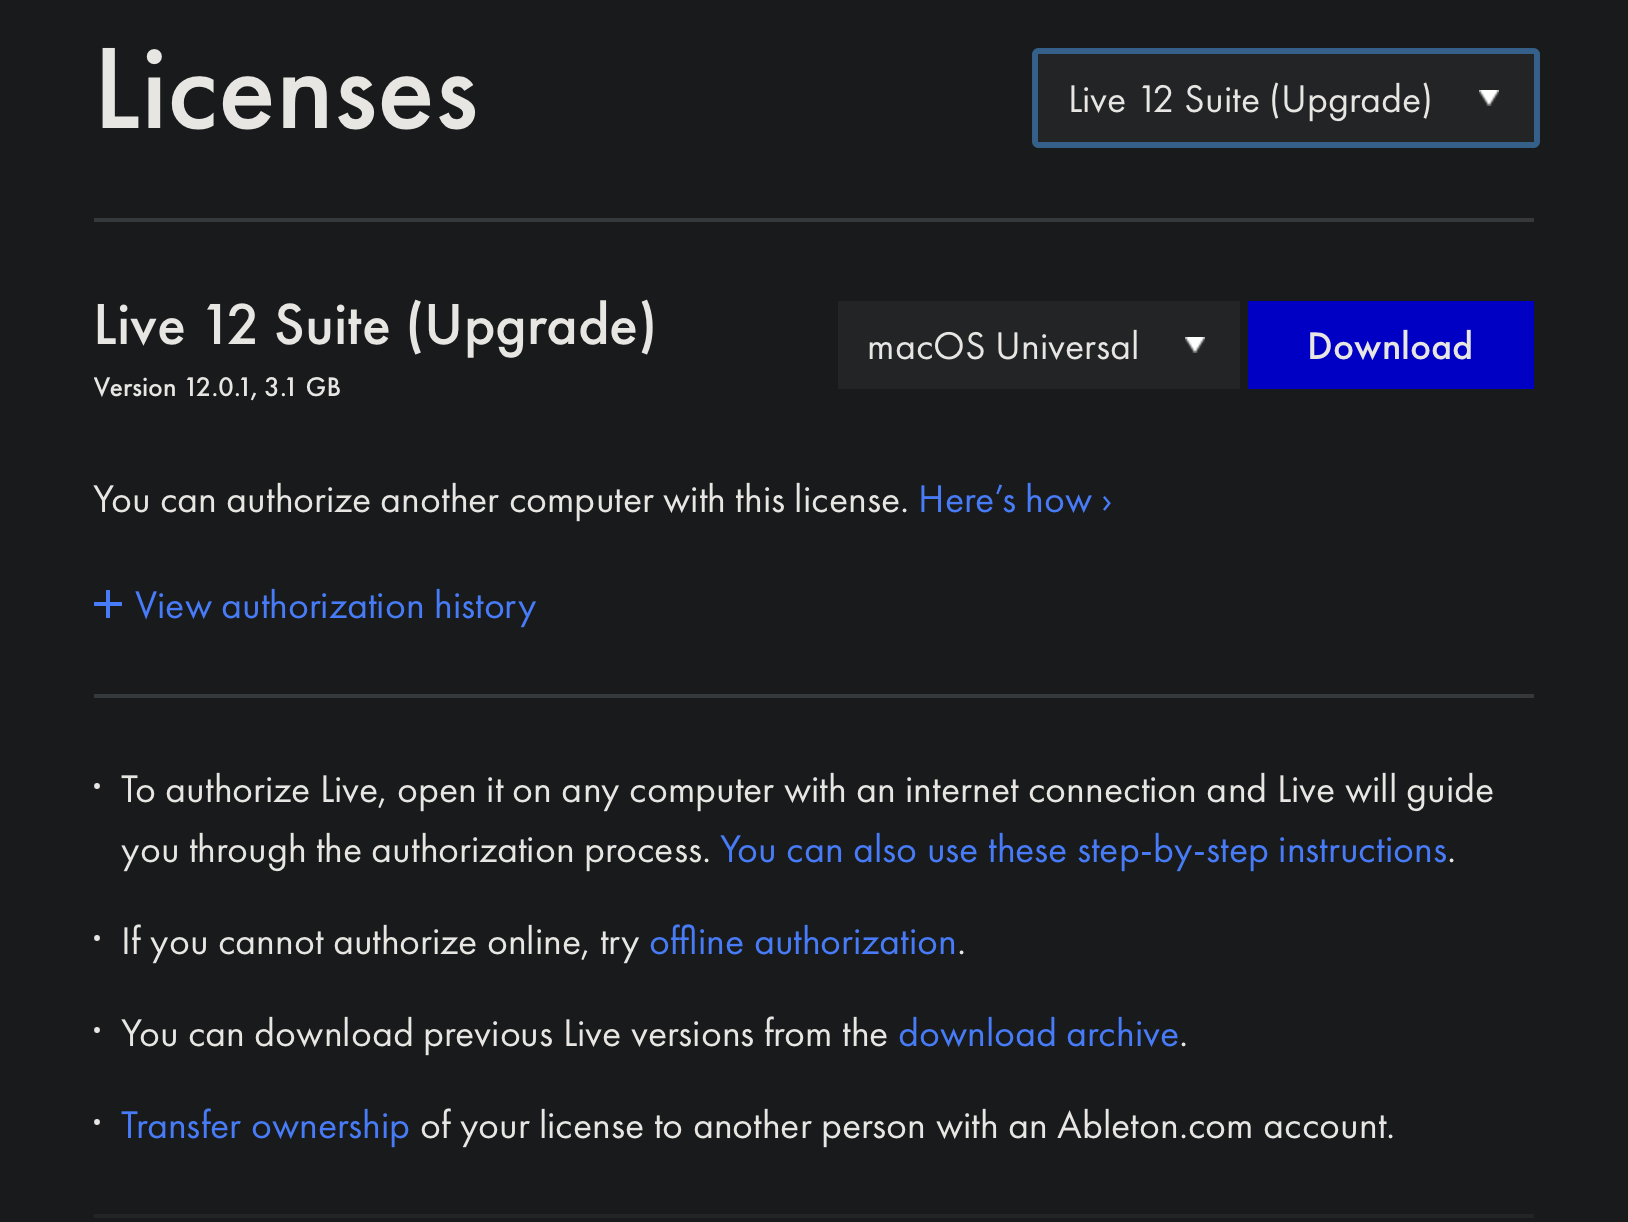Click the Live 12 Suite (Upgrade) product title
Screen dimensions: 1628x1222
point(375,326)
